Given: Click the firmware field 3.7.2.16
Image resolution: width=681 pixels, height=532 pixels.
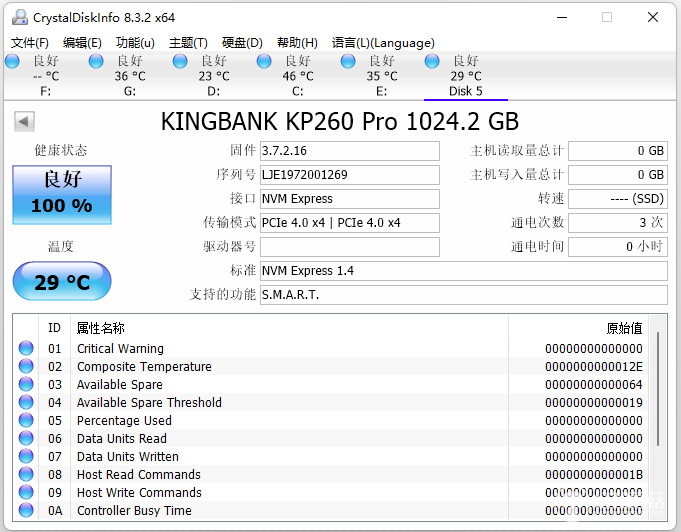Looking at the screenshot, I should pos(350,151).
